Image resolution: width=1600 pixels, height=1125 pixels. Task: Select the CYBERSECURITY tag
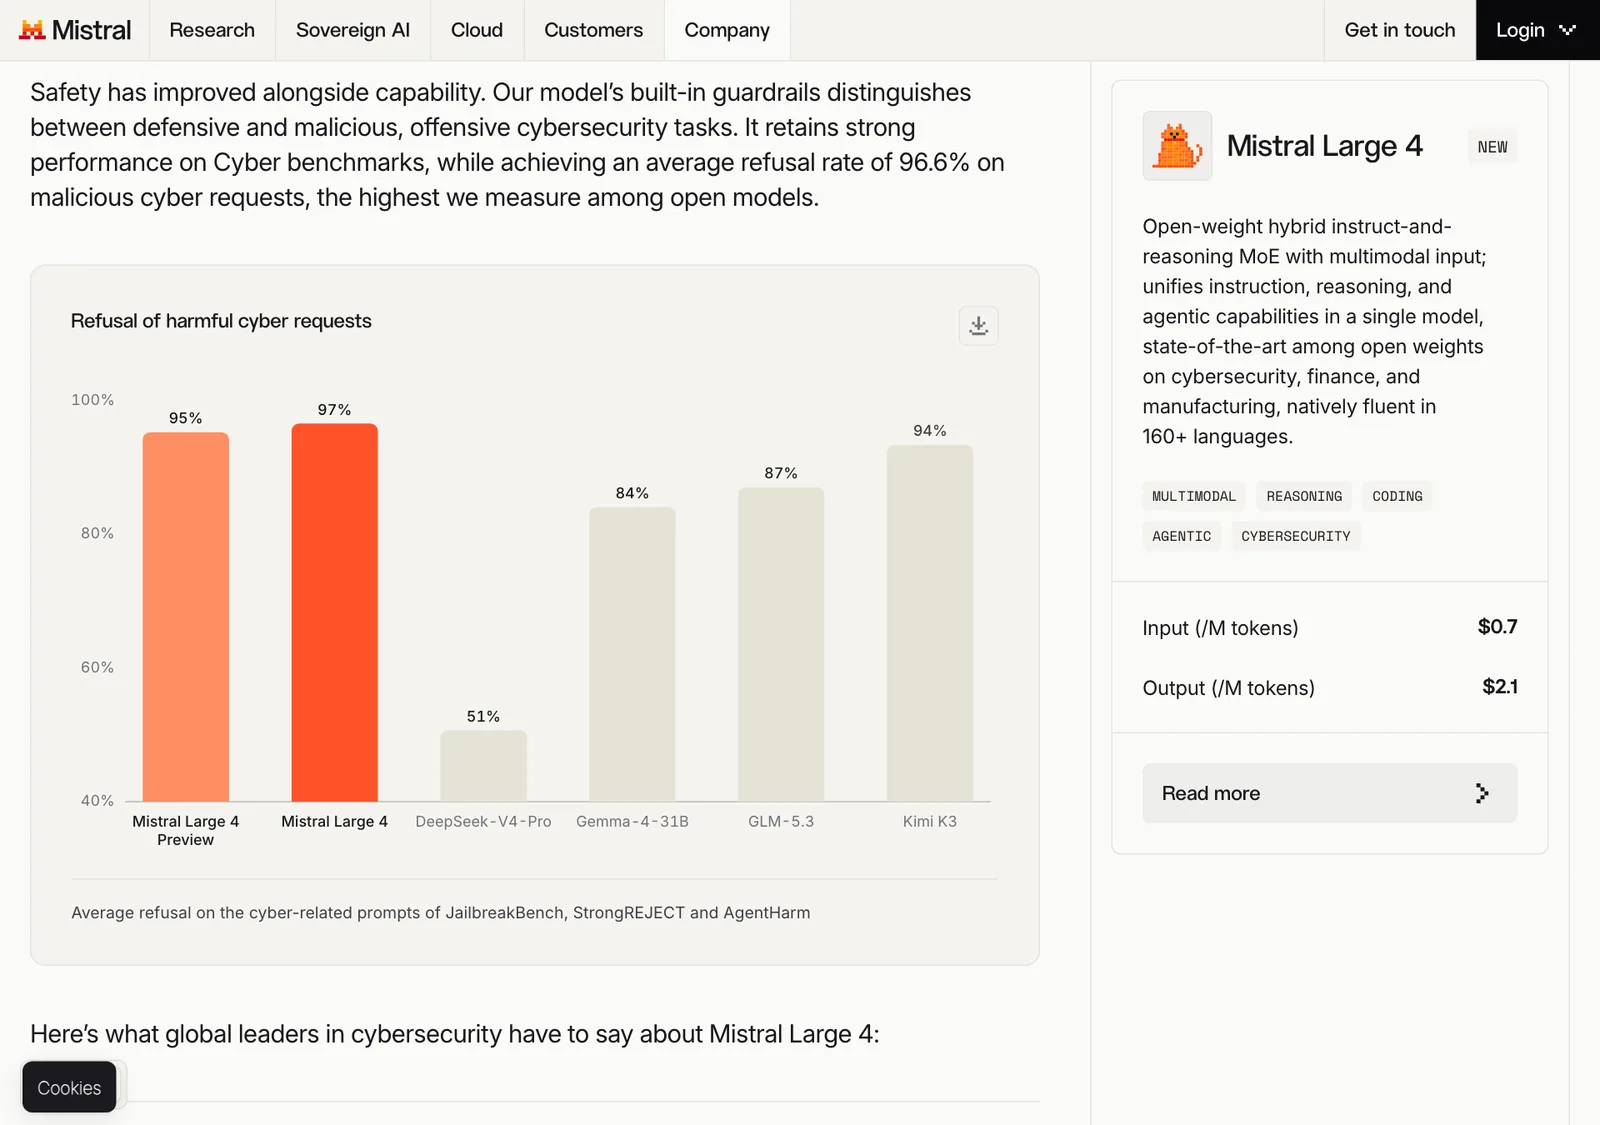pyautogui.click(x=1296, y=536)
